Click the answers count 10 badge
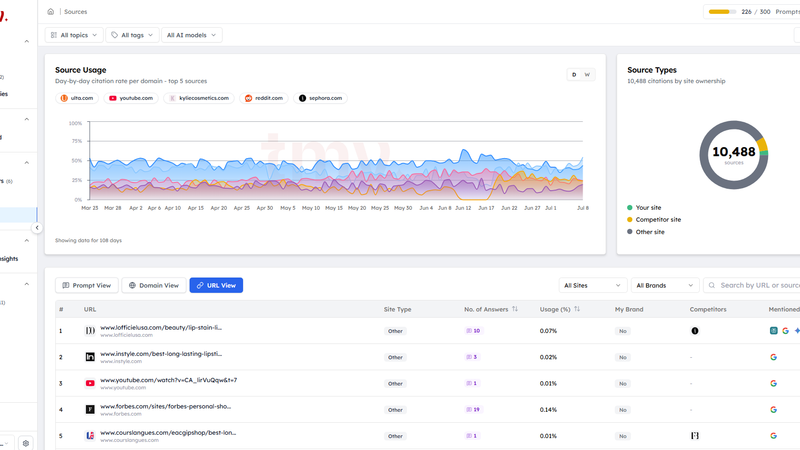The height and width of the screenshot is (450, 800). (x=473, y=331)
